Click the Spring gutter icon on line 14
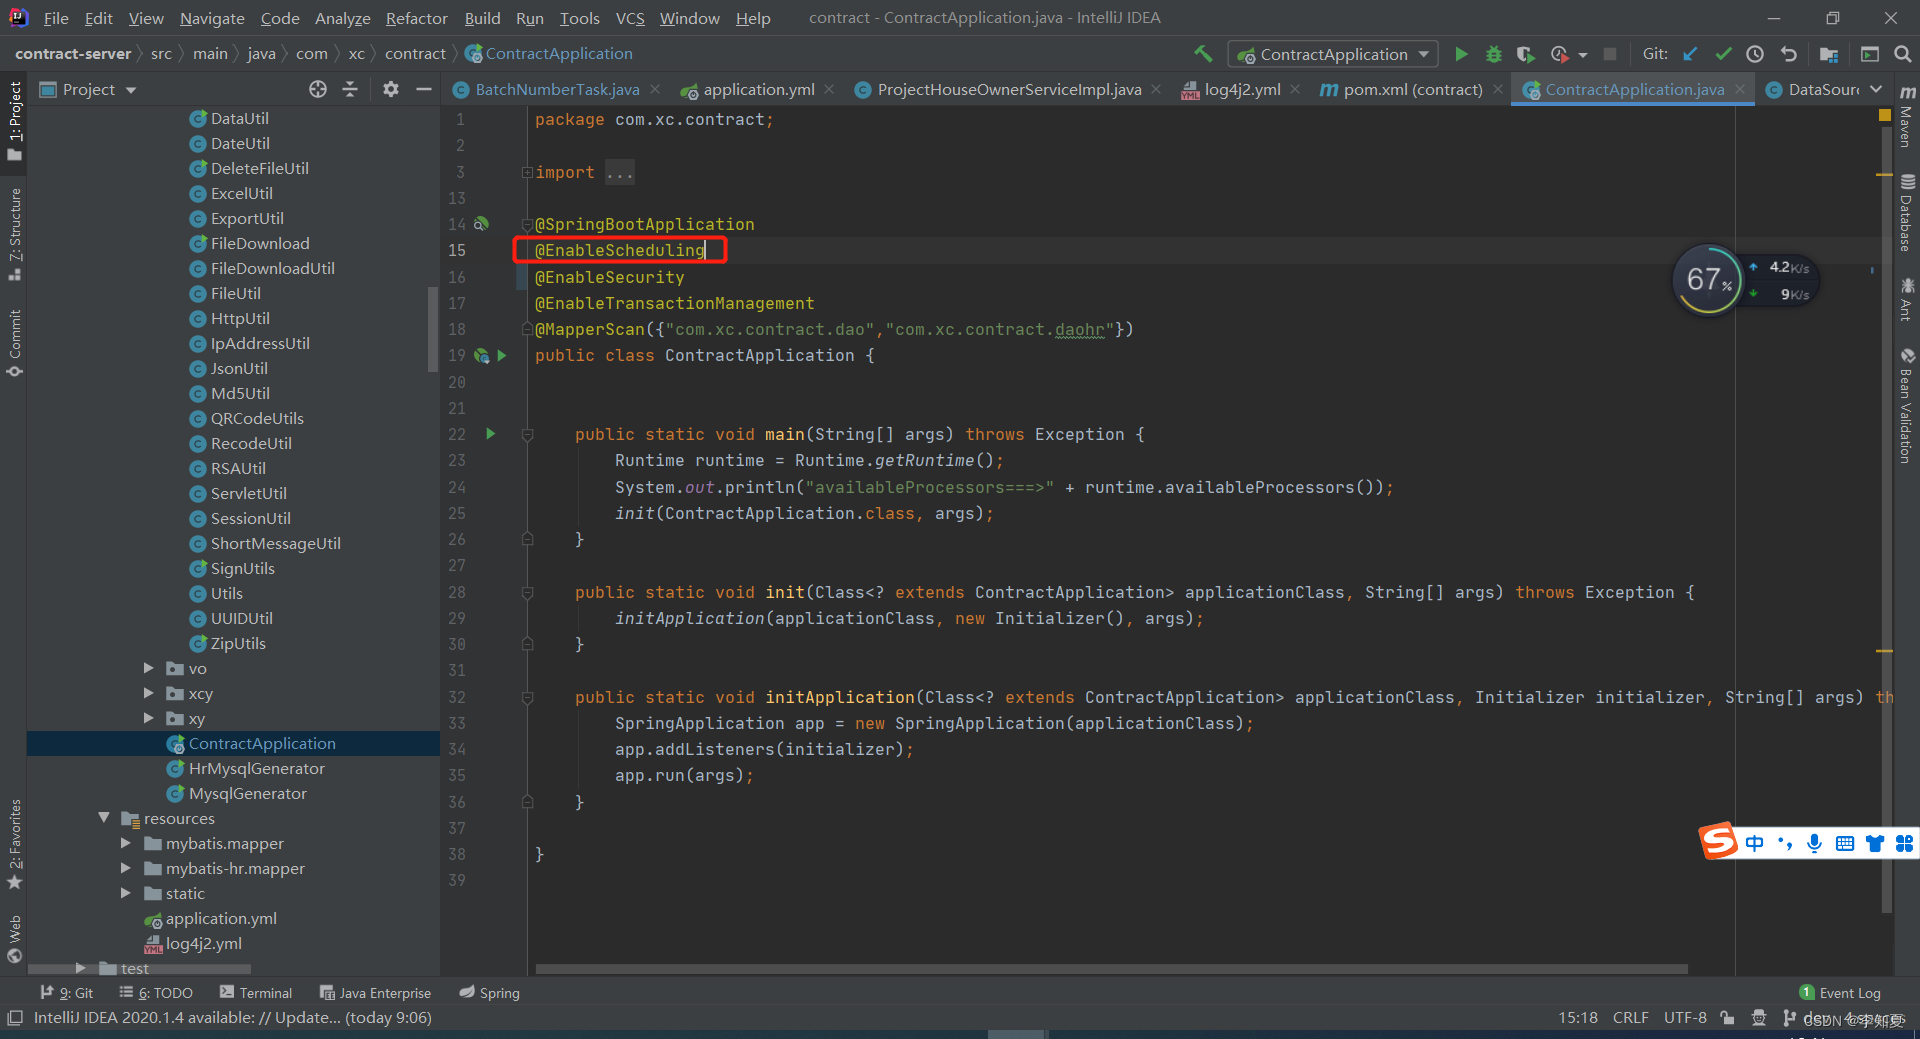This screenshot has height=1039, width=1920. point(481,224)
